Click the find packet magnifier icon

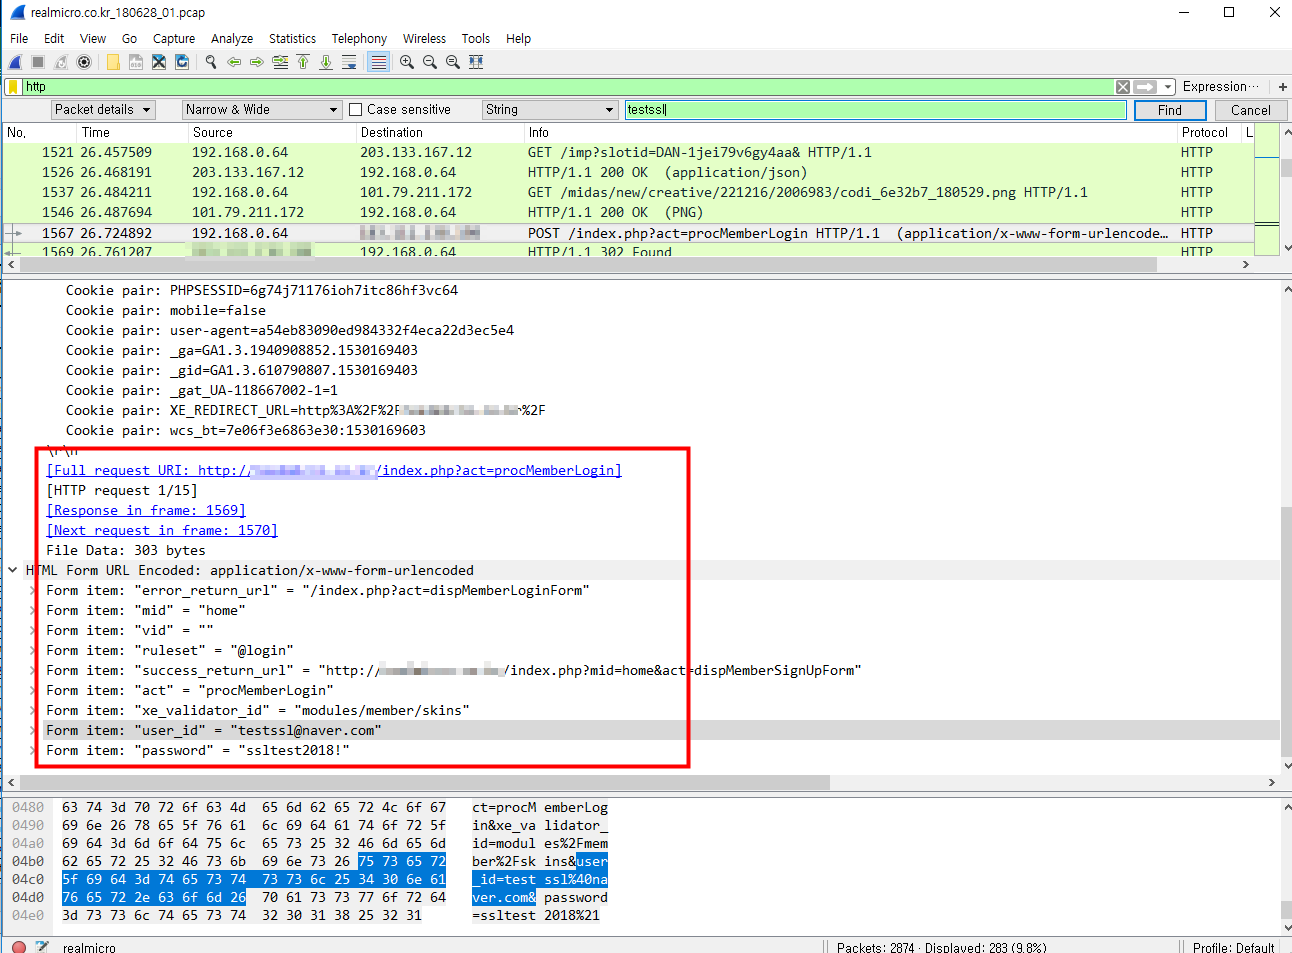tap(211, 62)
